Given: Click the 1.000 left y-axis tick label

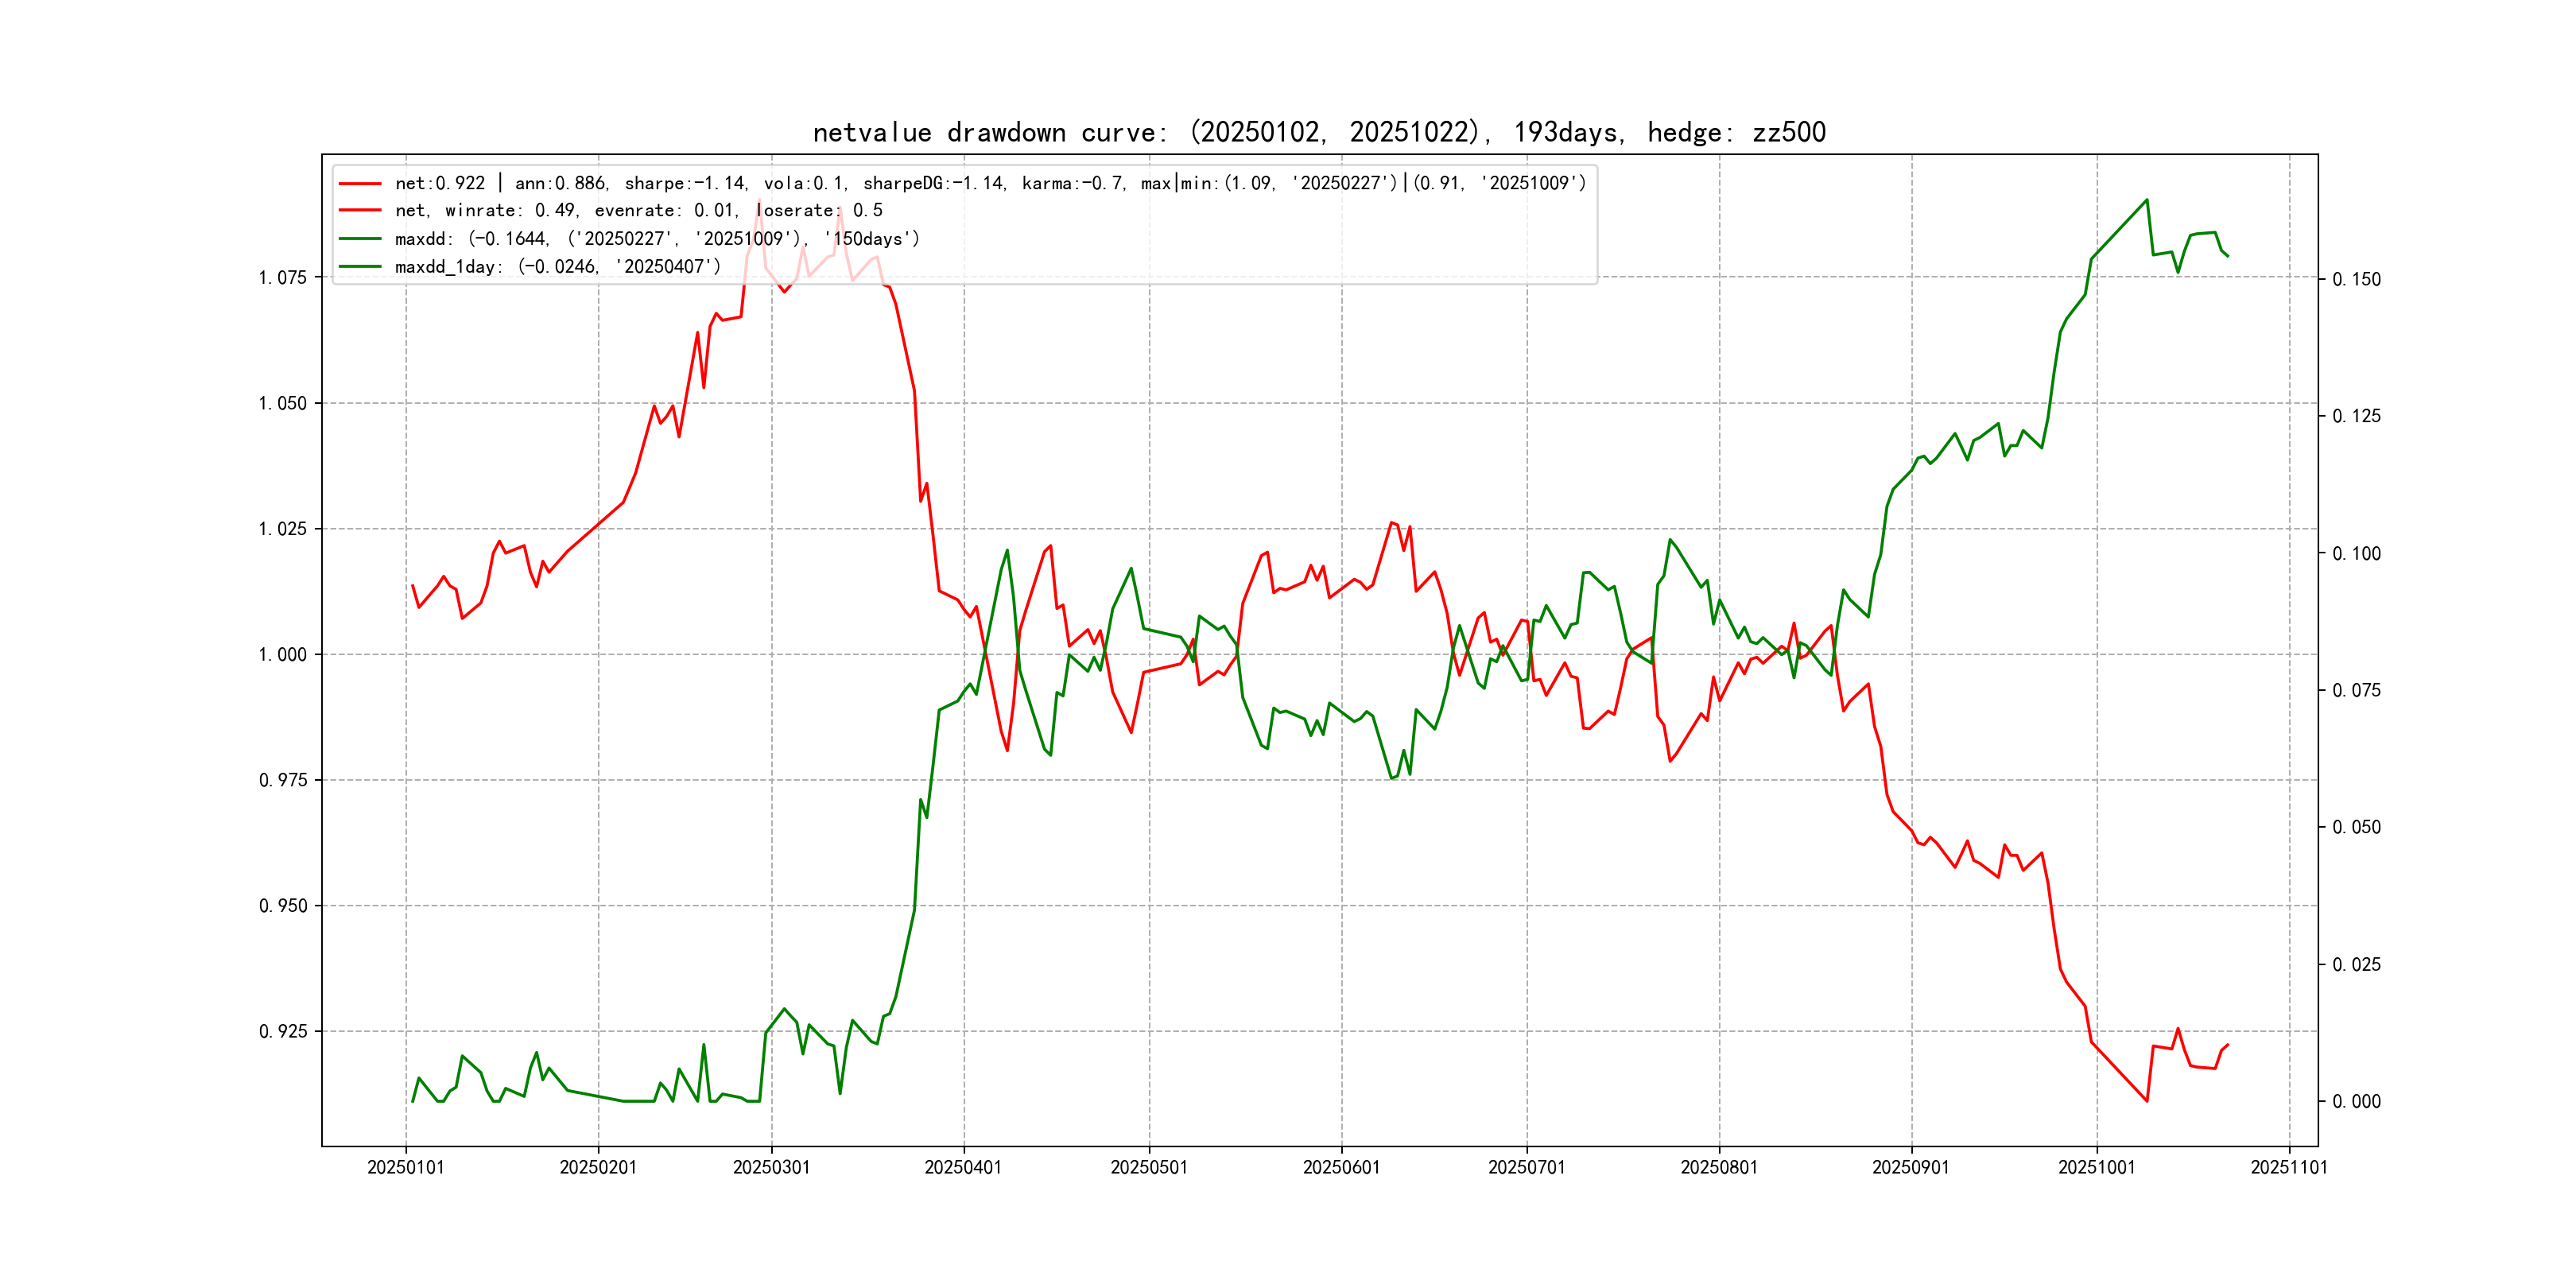Looking at the screenshot, I should pyautogui.click(x=283, y=655).
